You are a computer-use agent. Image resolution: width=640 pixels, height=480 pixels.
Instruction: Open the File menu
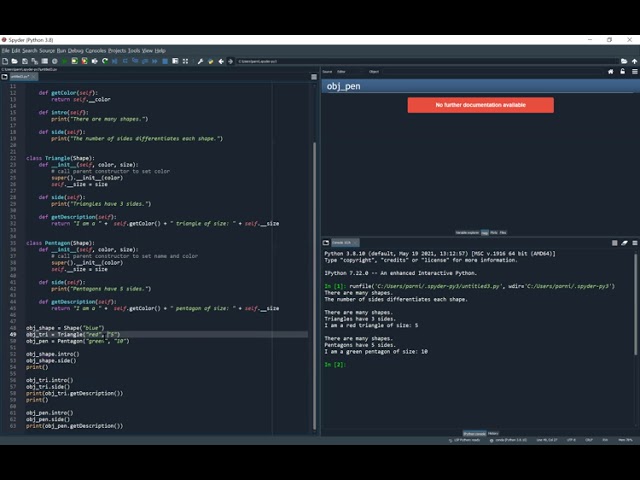pos(6,51)
